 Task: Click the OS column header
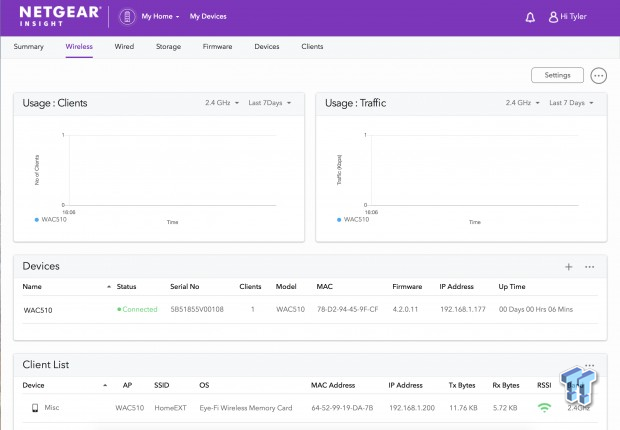204,385
